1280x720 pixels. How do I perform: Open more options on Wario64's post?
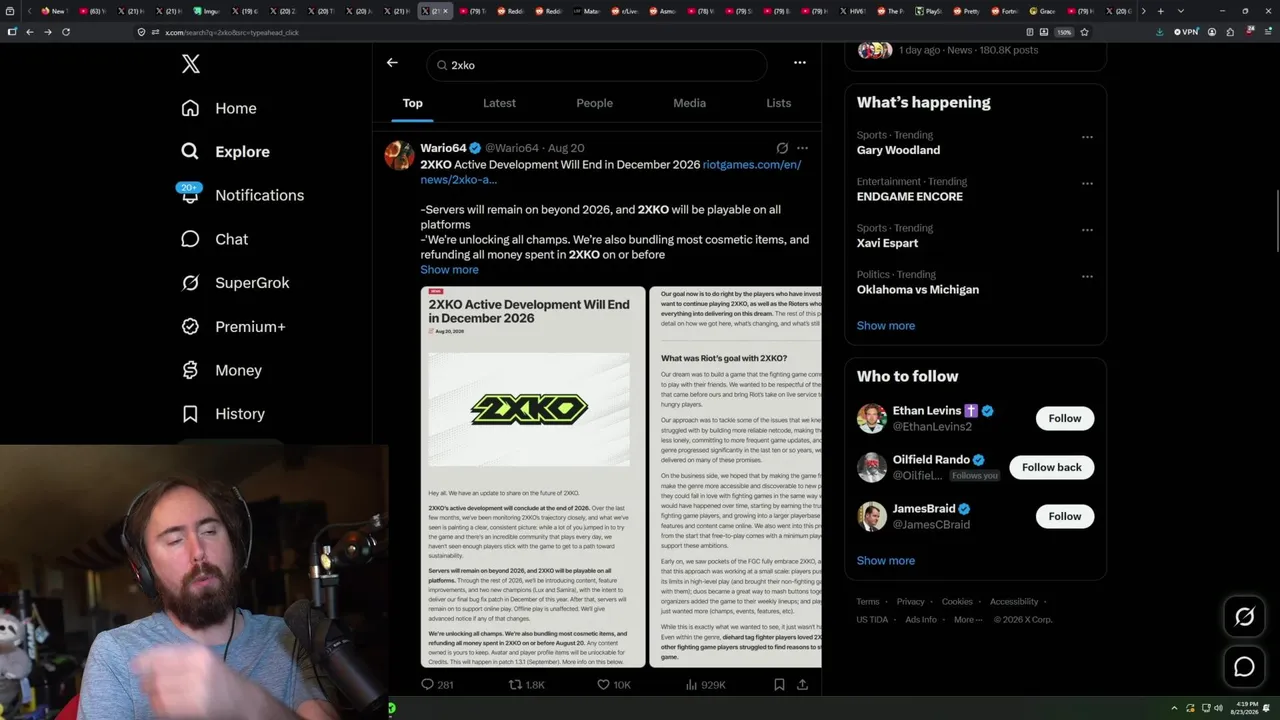tap(802, 148)
